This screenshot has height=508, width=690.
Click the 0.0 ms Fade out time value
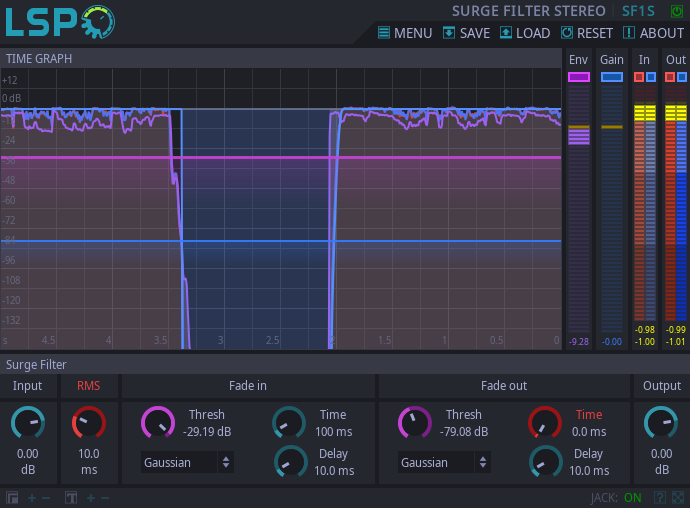[589, 432]
